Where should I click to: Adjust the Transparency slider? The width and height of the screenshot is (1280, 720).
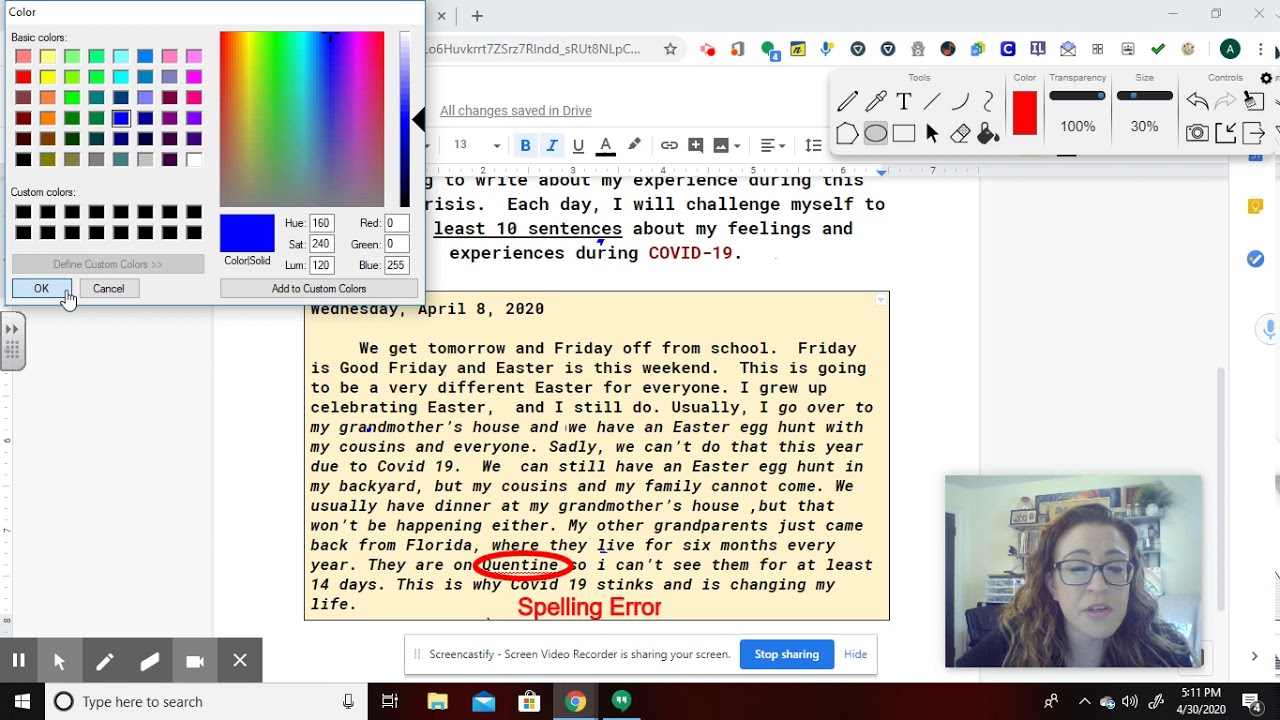(1077, 96)
